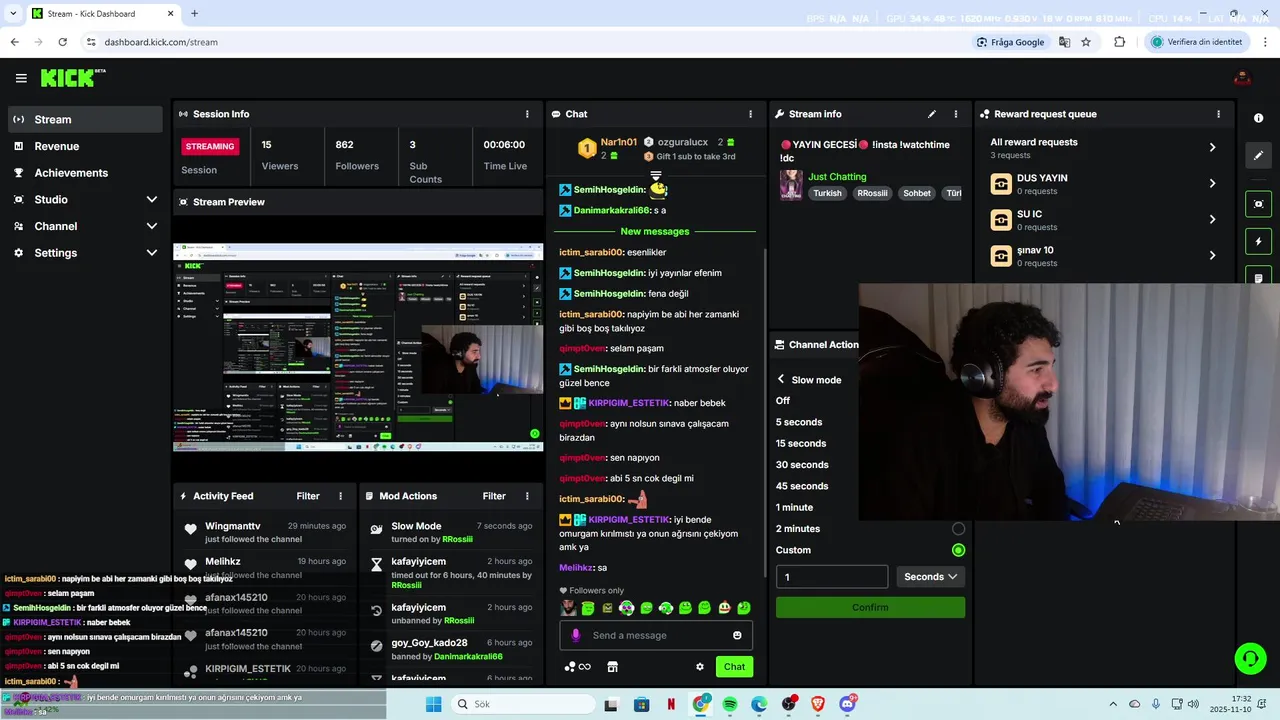
Task: Click kafayiyicem unbanned mod action entry
Action: 453,614
